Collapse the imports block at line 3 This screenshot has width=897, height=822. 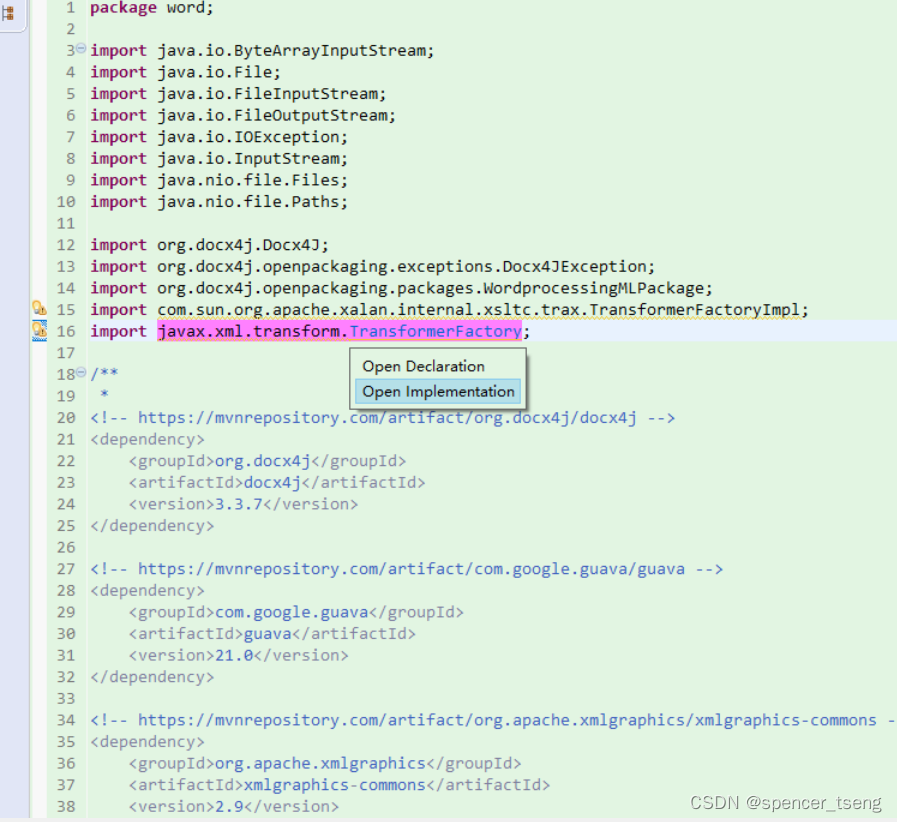80,50
